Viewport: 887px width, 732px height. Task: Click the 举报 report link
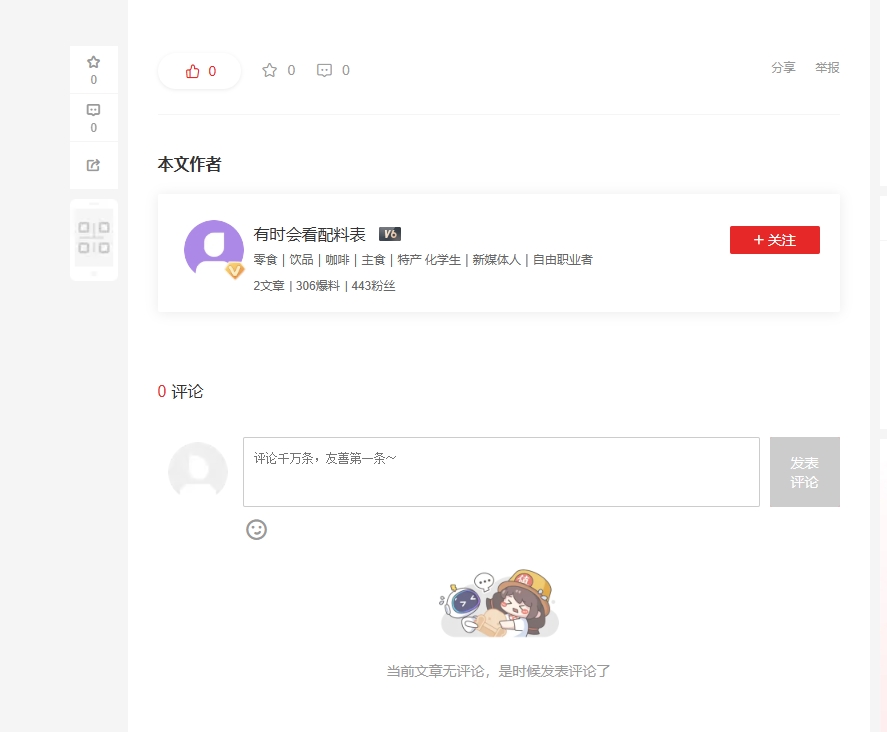(827, 67)
